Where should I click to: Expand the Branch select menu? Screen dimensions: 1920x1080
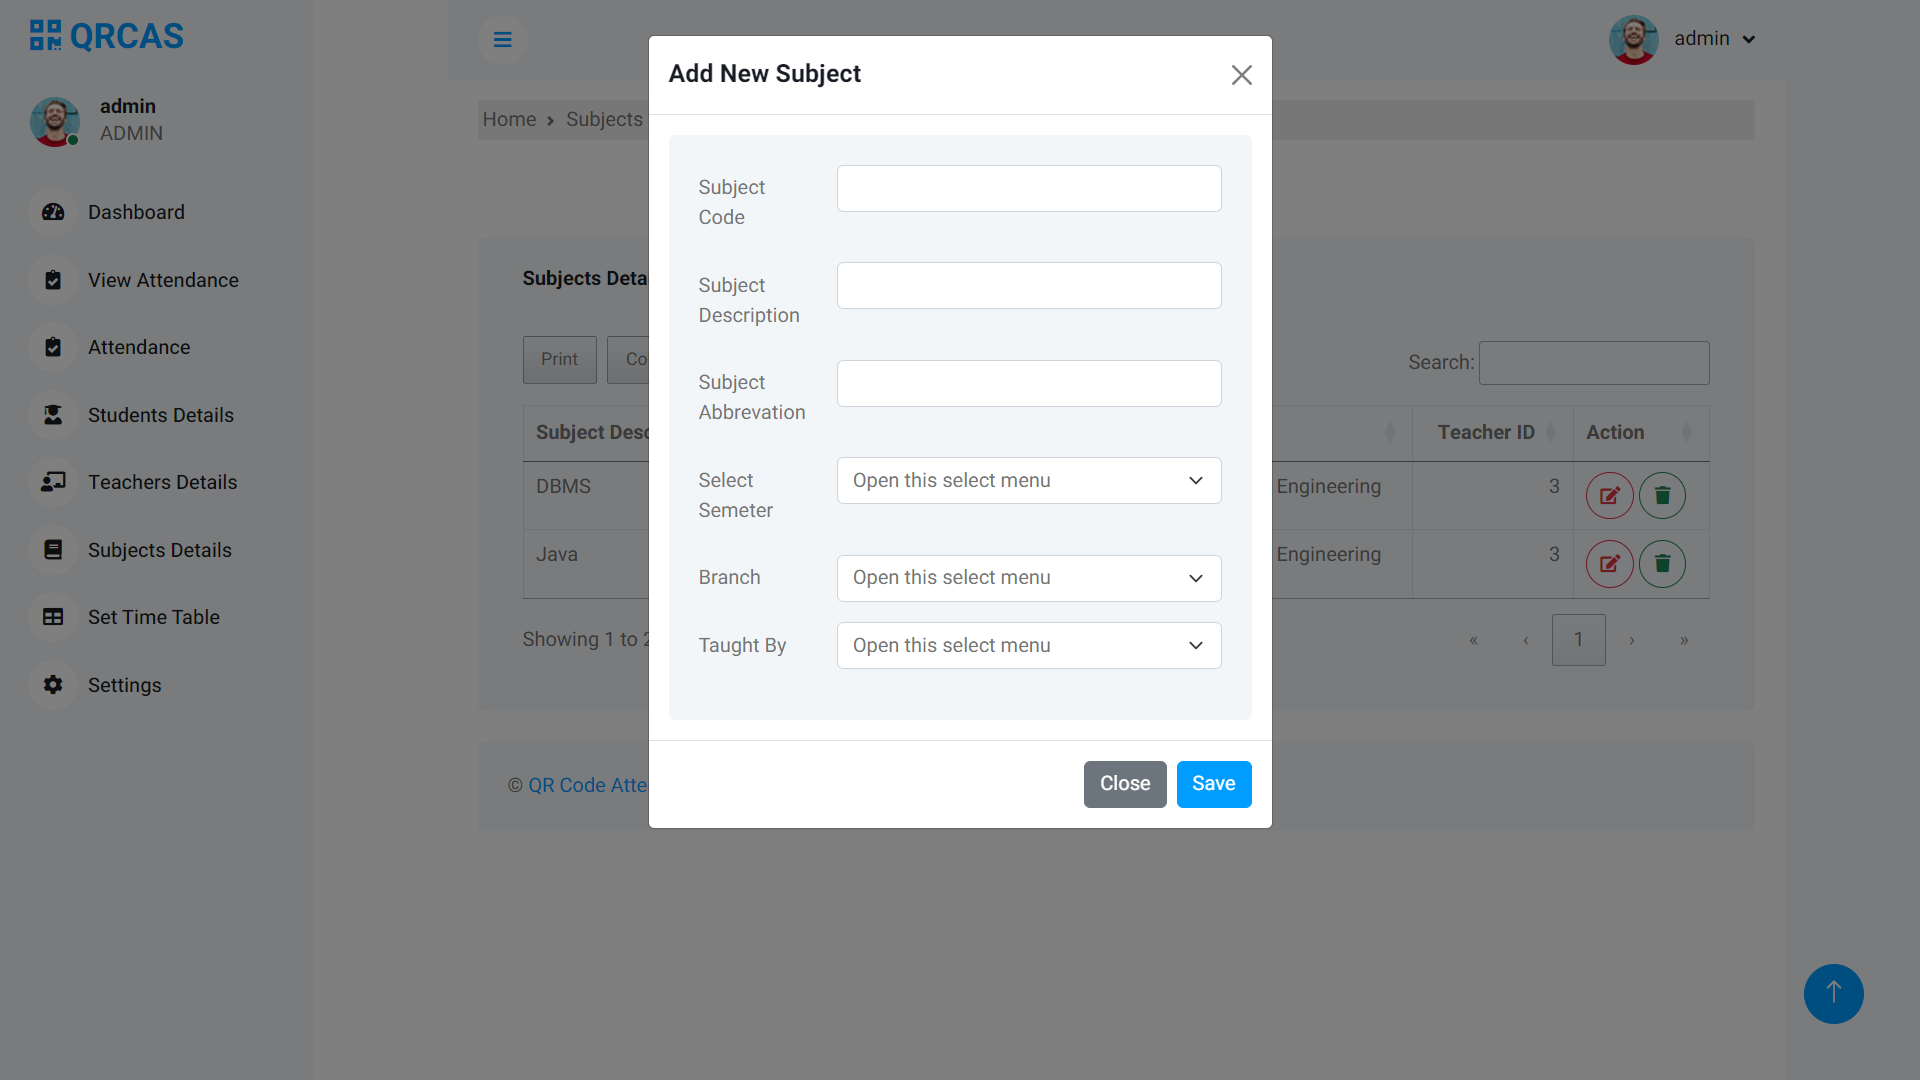coord(1028,578)
